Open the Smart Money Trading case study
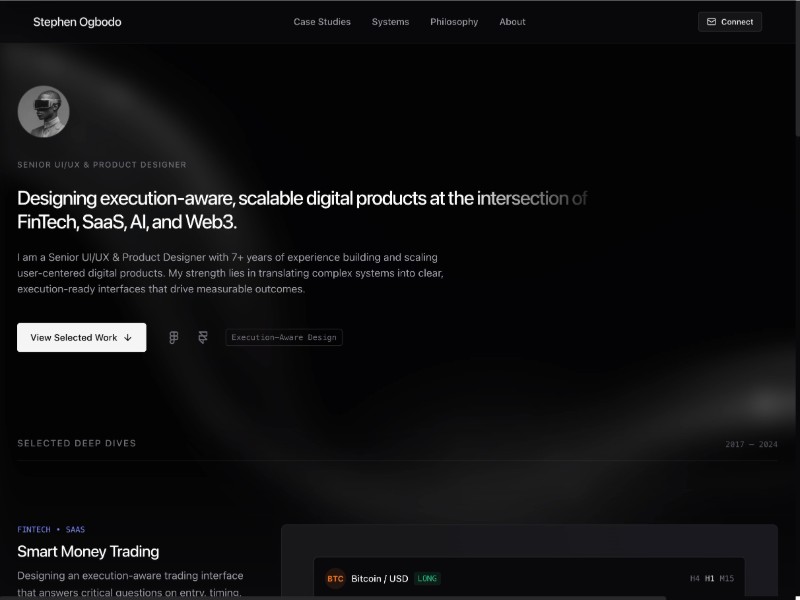 coord(87,551)
